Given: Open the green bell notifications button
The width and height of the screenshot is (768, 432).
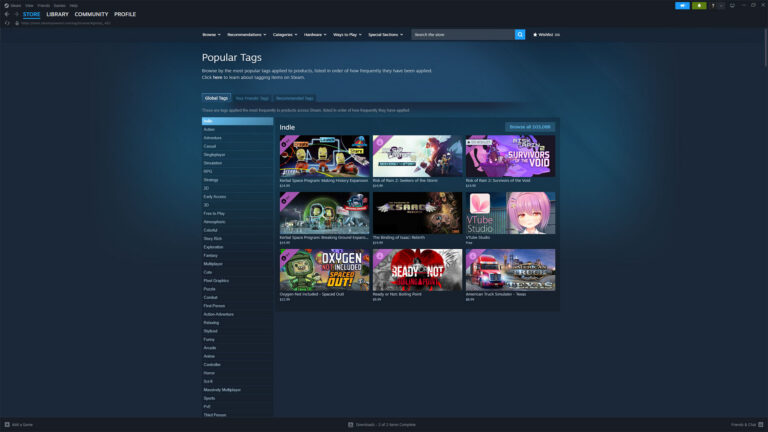Looking at the screenshot, I should (x=699, y=5).
